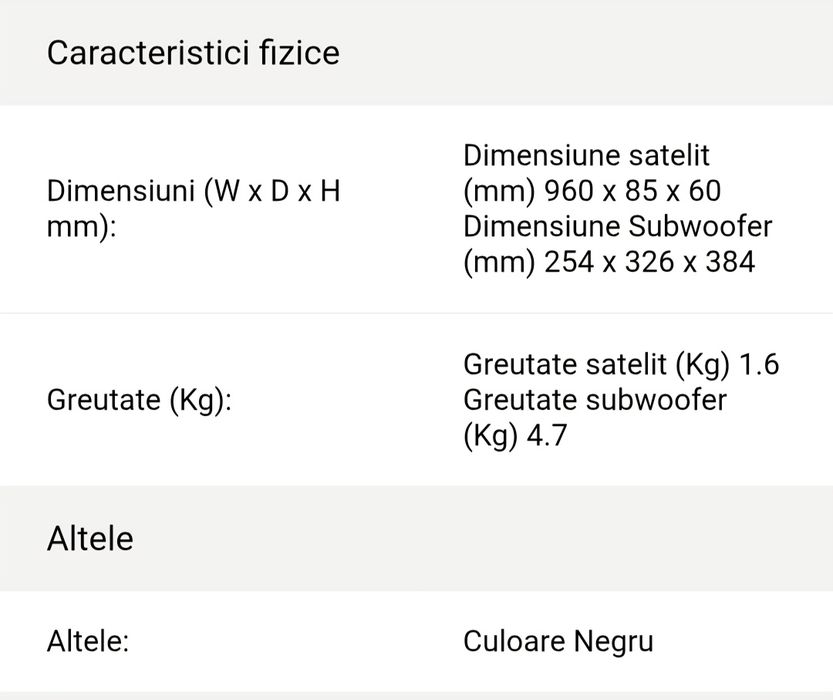The width and height of the screenshot is (833, 700).
Task: Click the Dimensiune satelit text
Action: click(586, 155)
